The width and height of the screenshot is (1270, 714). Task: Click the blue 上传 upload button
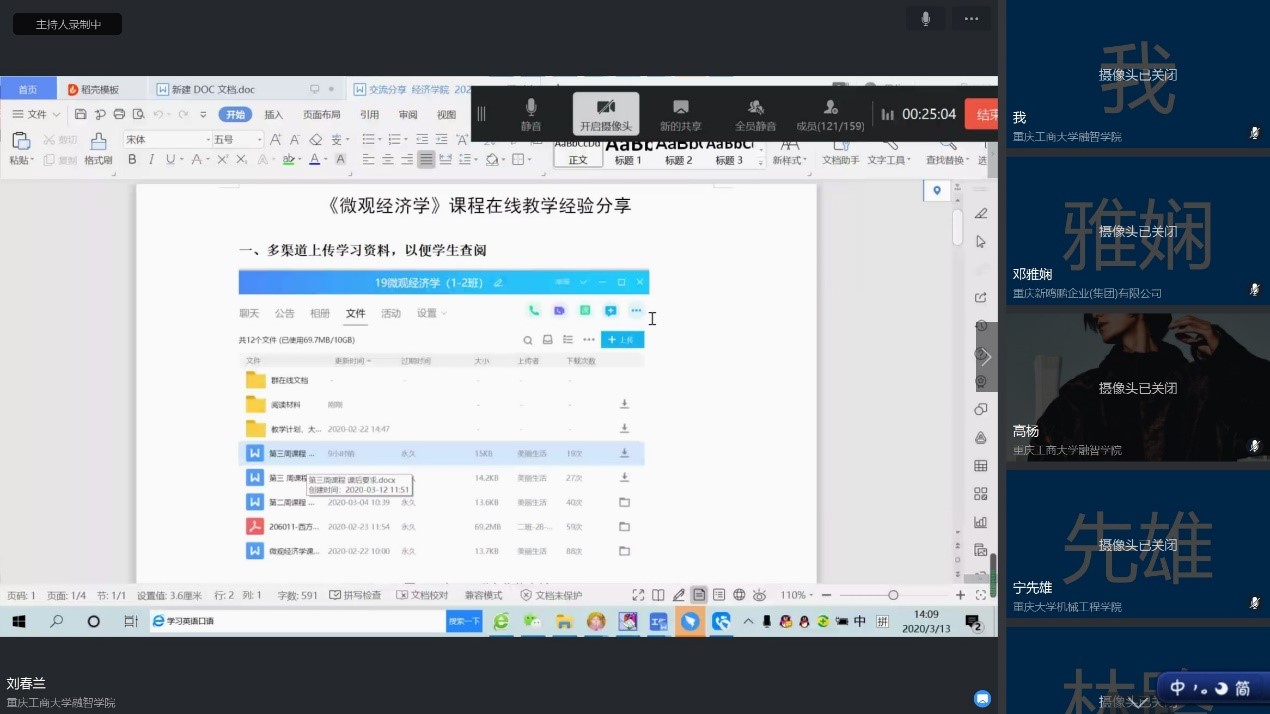622,340
